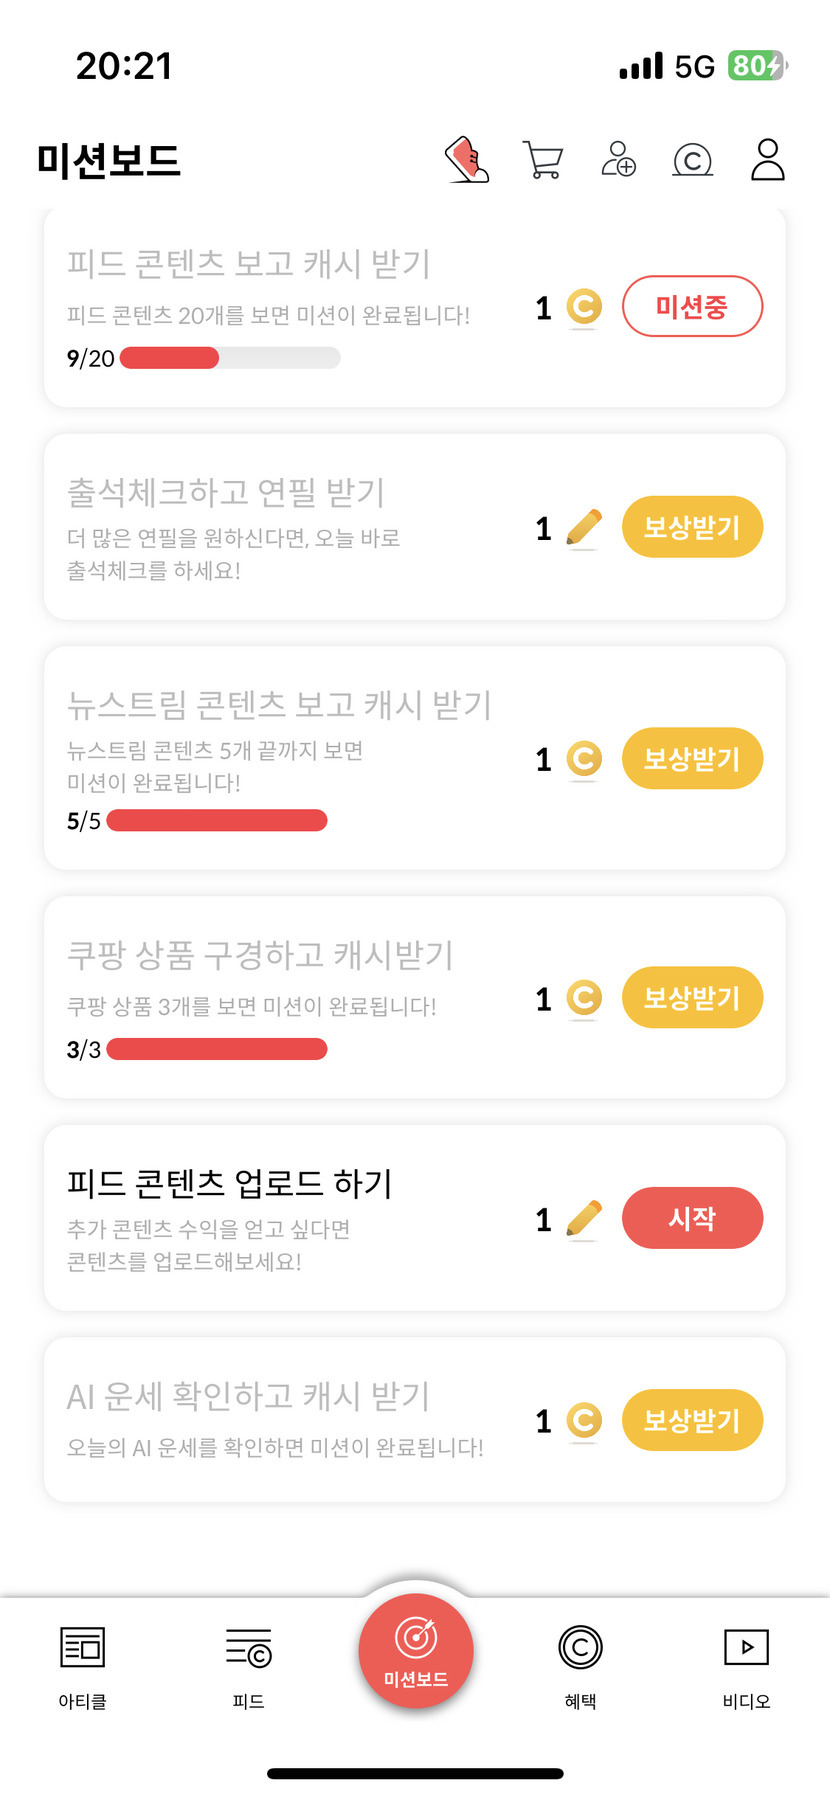The width and height of the screenshot is (830, 1797).
Task: Tap the center 미션보드 button
Action: 415,1650
